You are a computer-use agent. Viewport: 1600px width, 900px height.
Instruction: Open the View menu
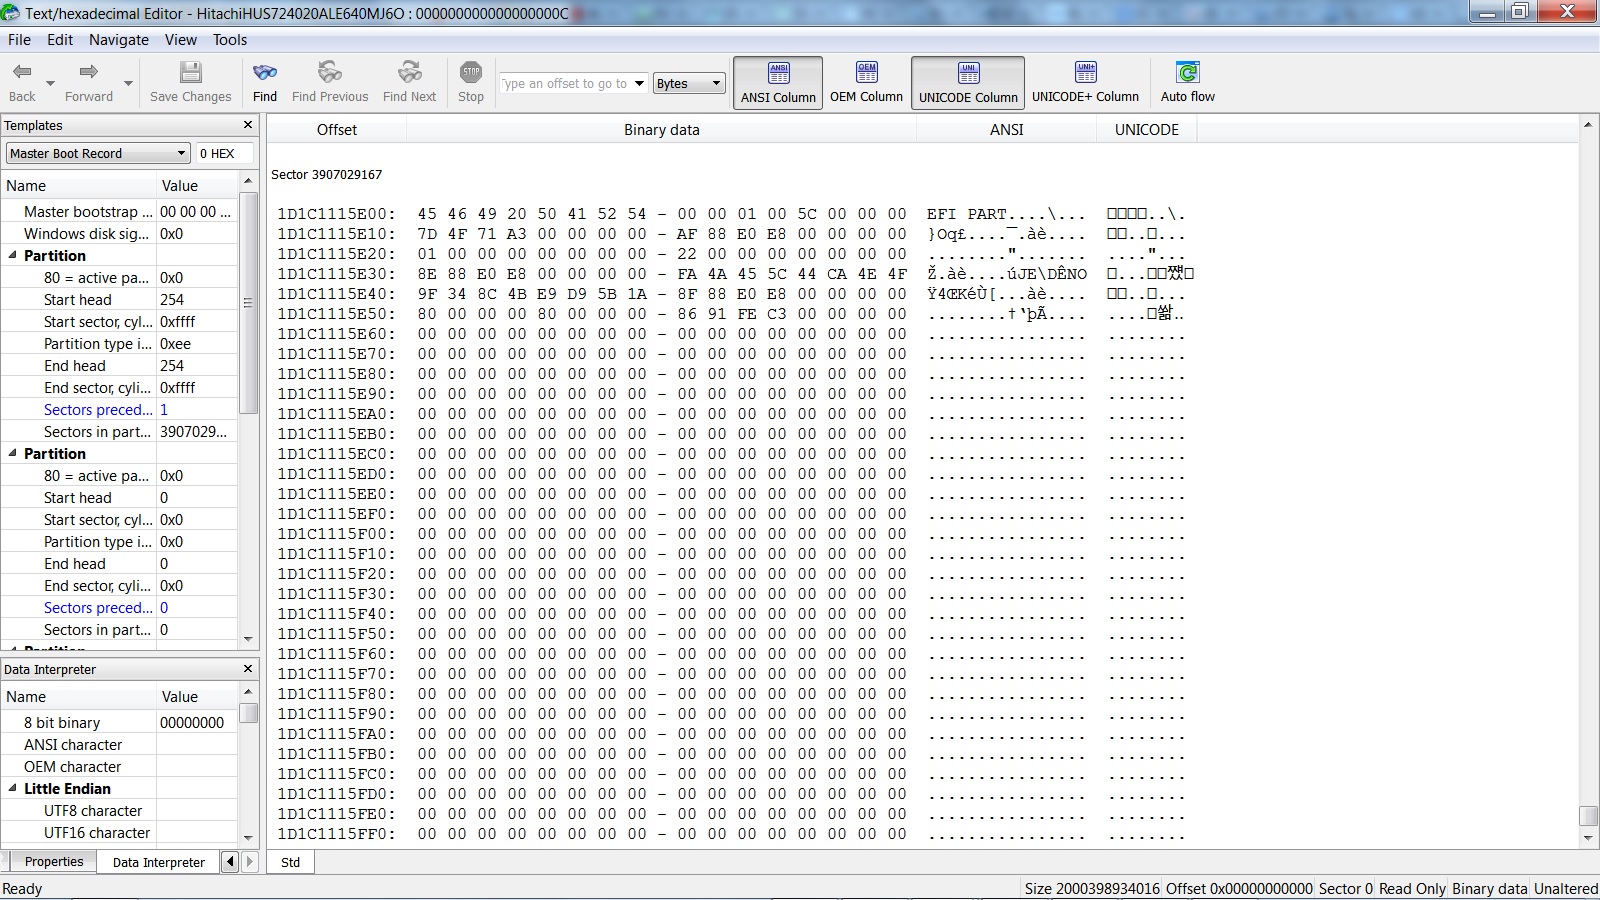(x=181, y=40)
